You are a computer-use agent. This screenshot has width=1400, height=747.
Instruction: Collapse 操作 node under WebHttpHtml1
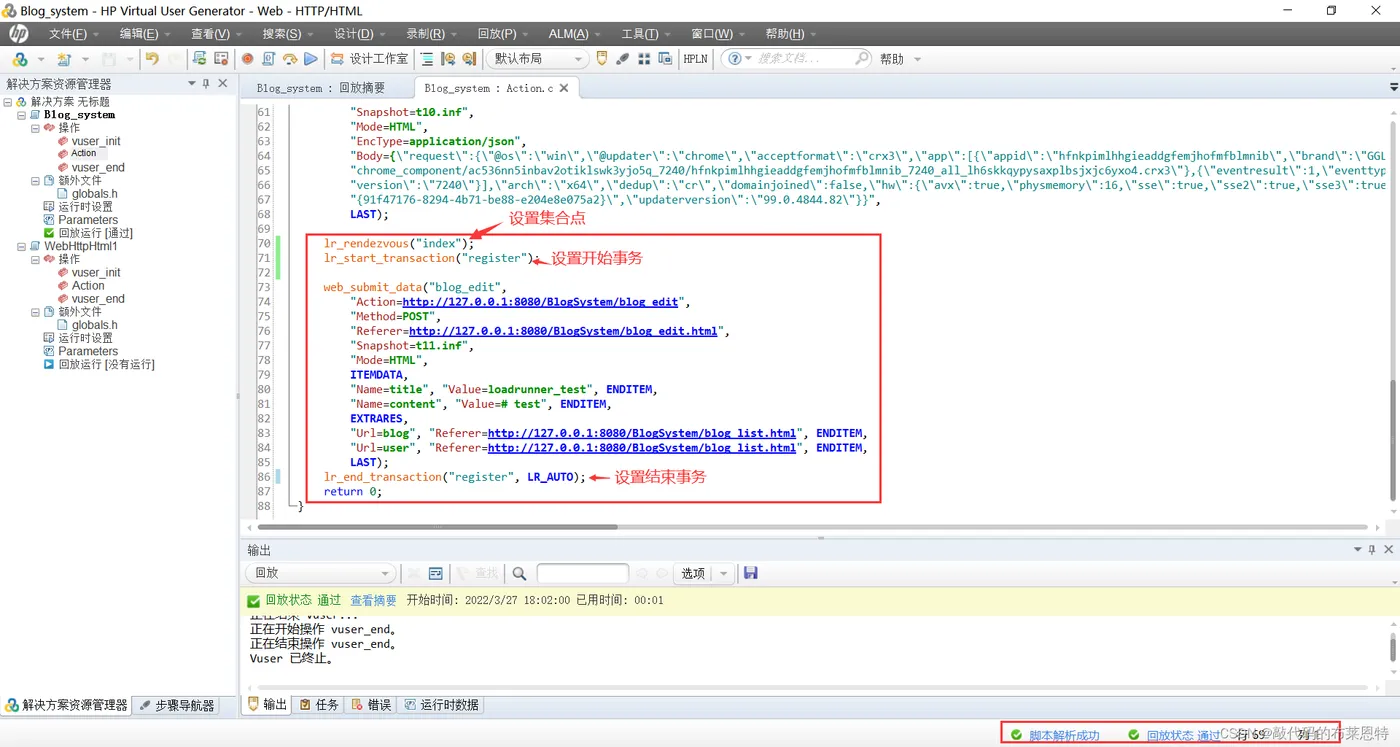click(35, 259)
